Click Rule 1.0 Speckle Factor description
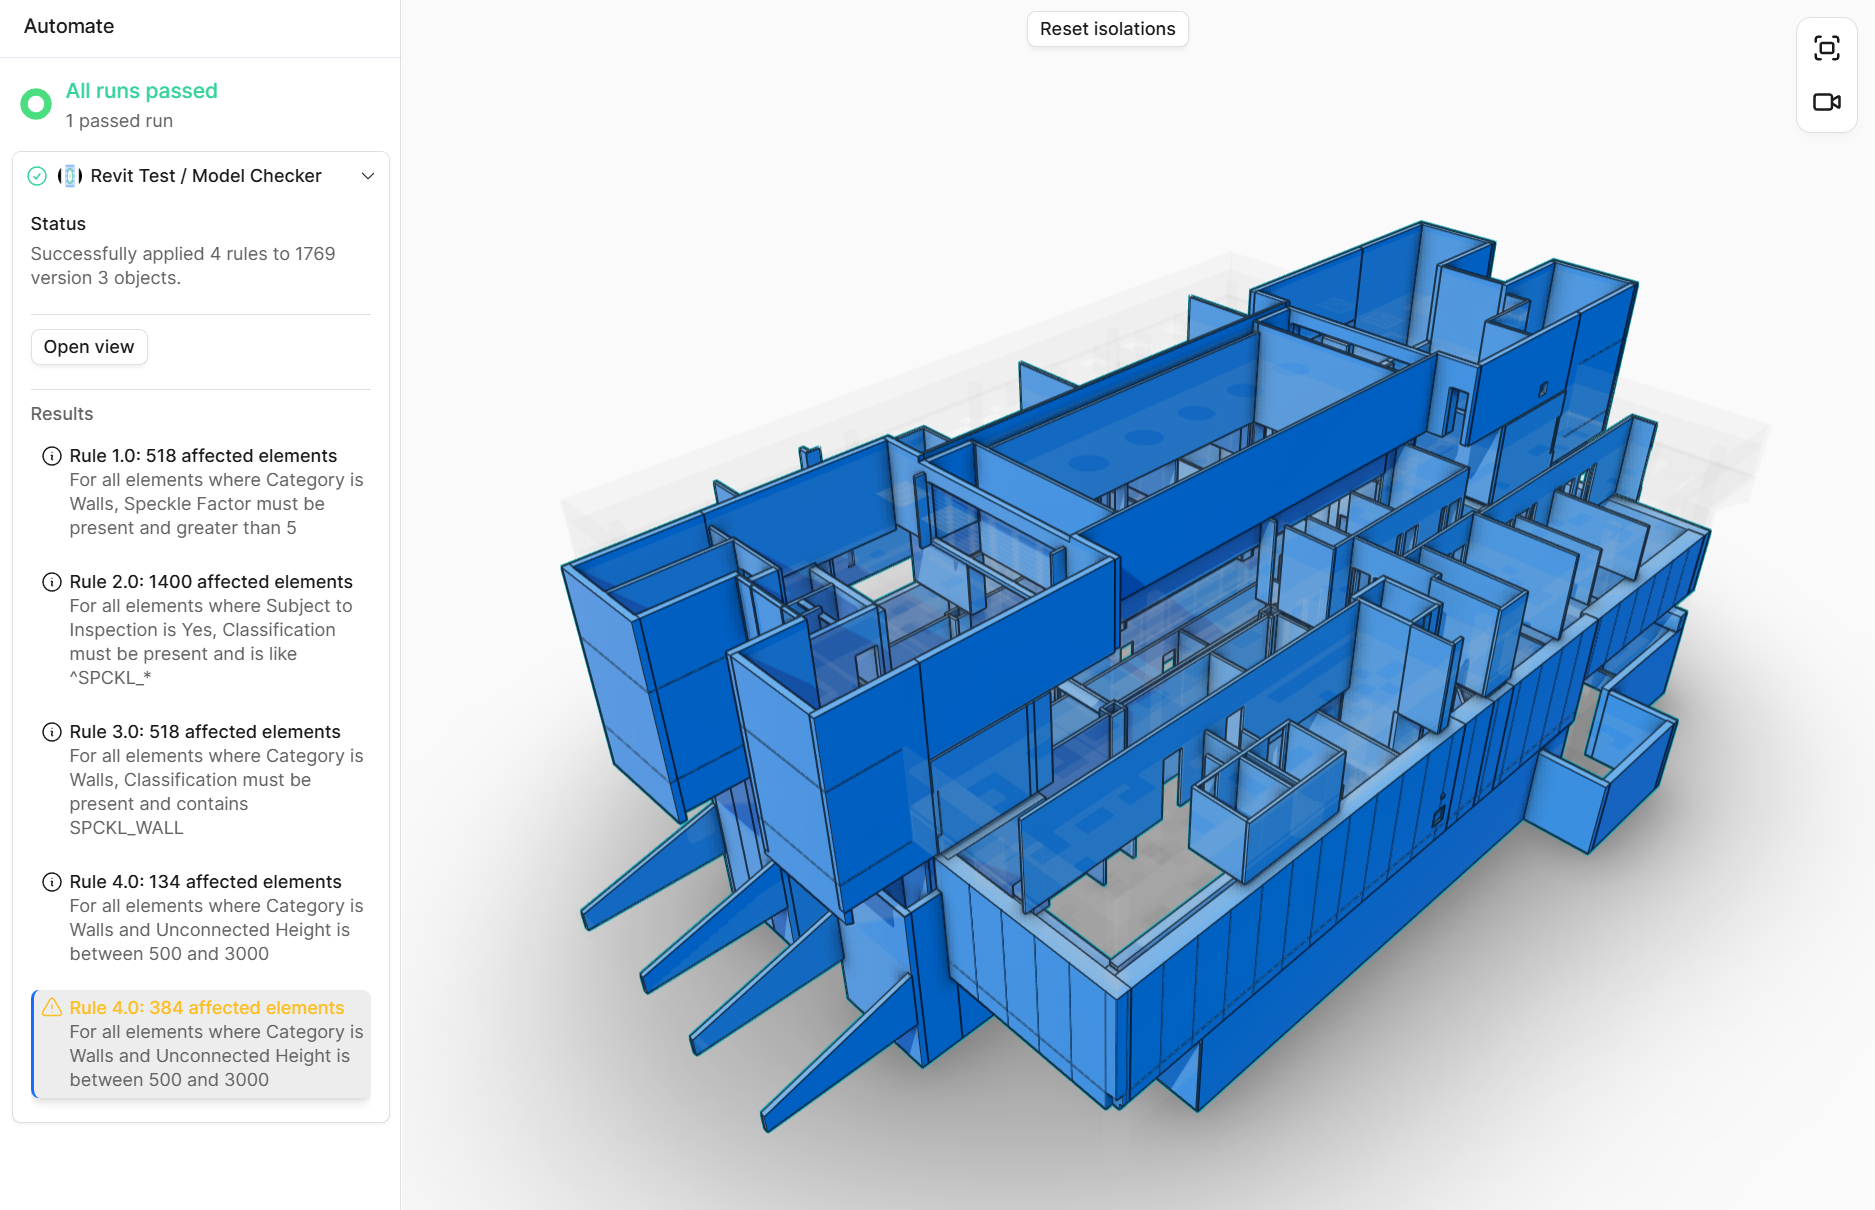 point(216,504)
